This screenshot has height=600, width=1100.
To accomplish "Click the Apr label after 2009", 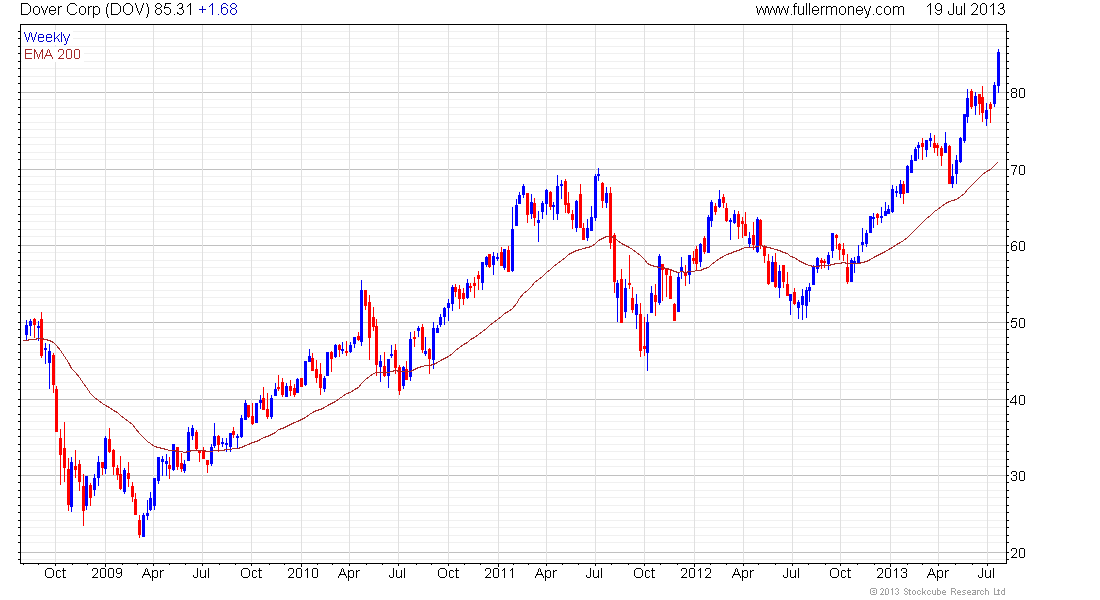I will pyautogui.click(x=153, y=573).
